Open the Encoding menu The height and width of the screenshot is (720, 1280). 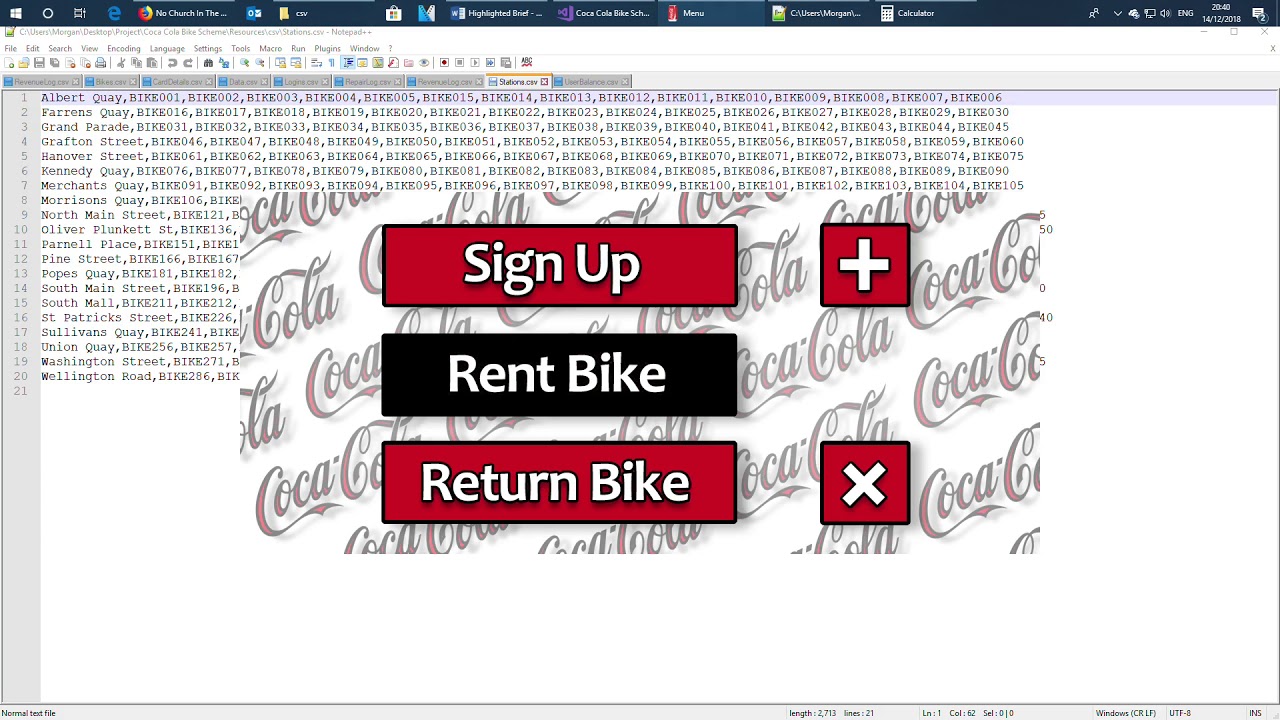(x=124, y=48)
